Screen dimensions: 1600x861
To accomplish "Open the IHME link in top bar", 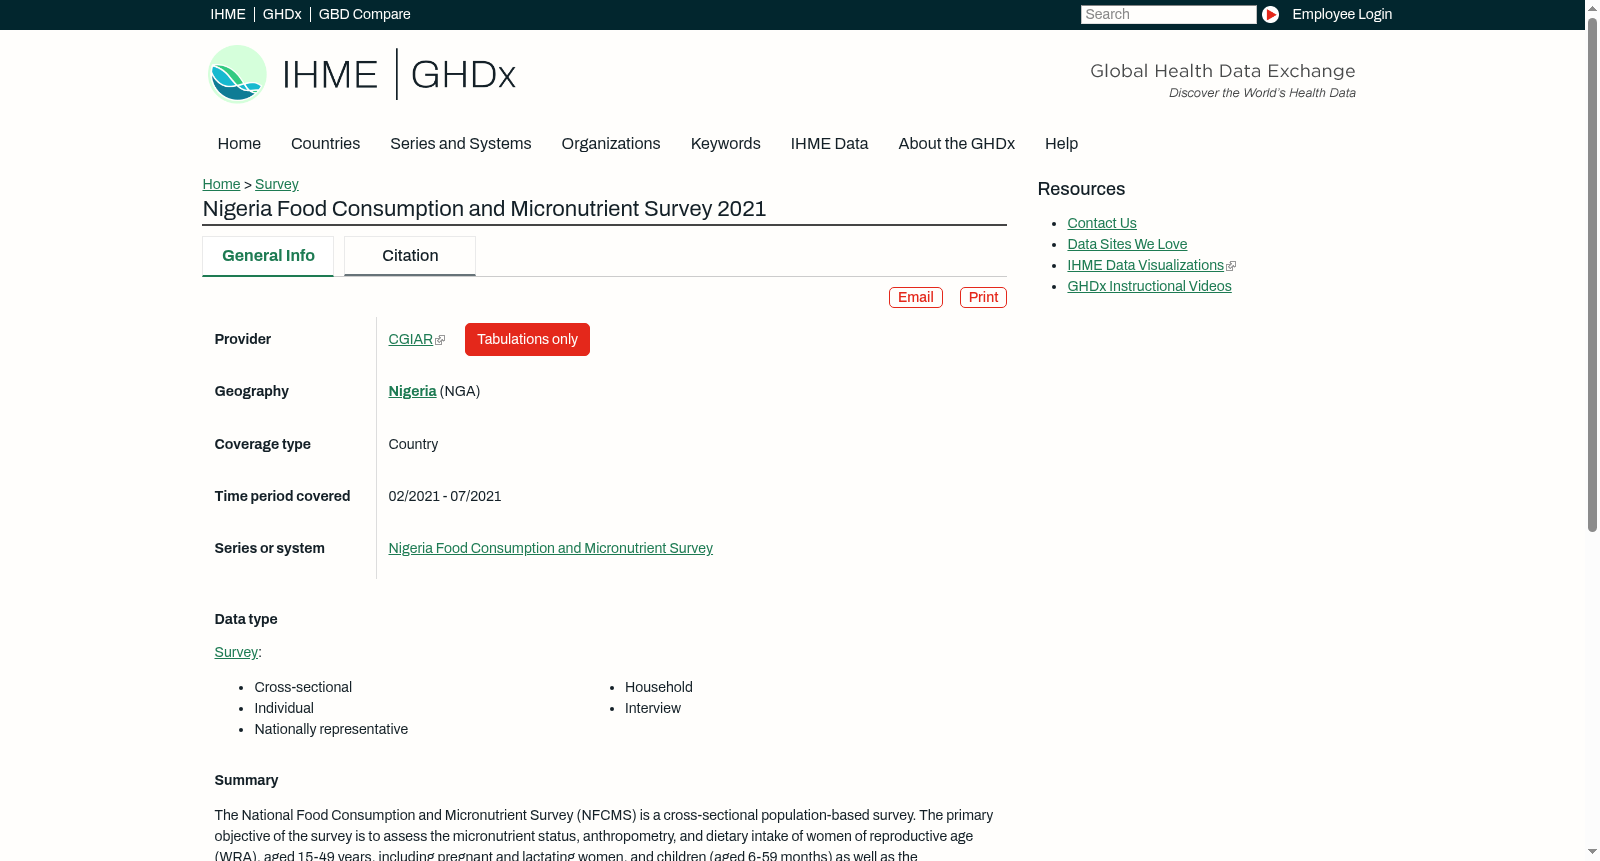I will pyautogui.click(x=228, y=14).
